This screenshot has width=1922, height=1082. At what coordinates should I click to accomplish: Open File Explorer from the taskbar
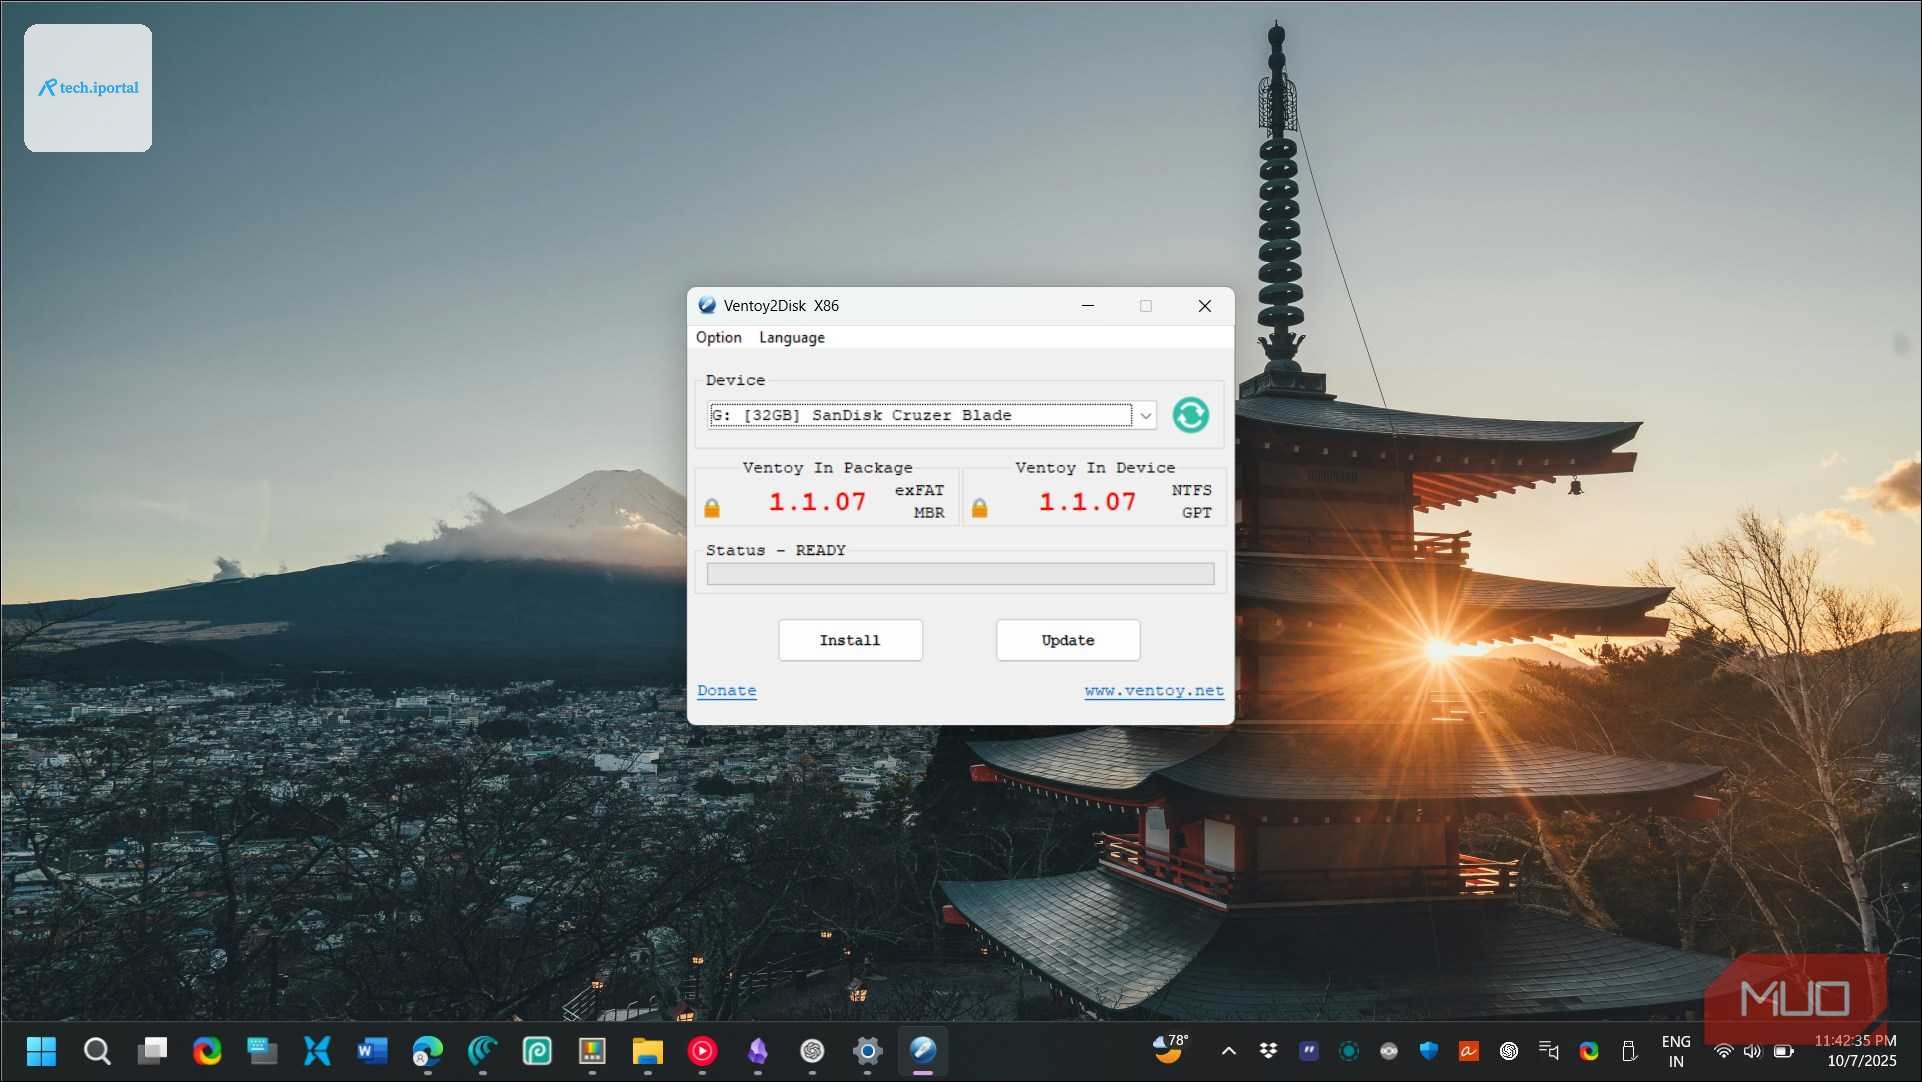point(647,1051)
